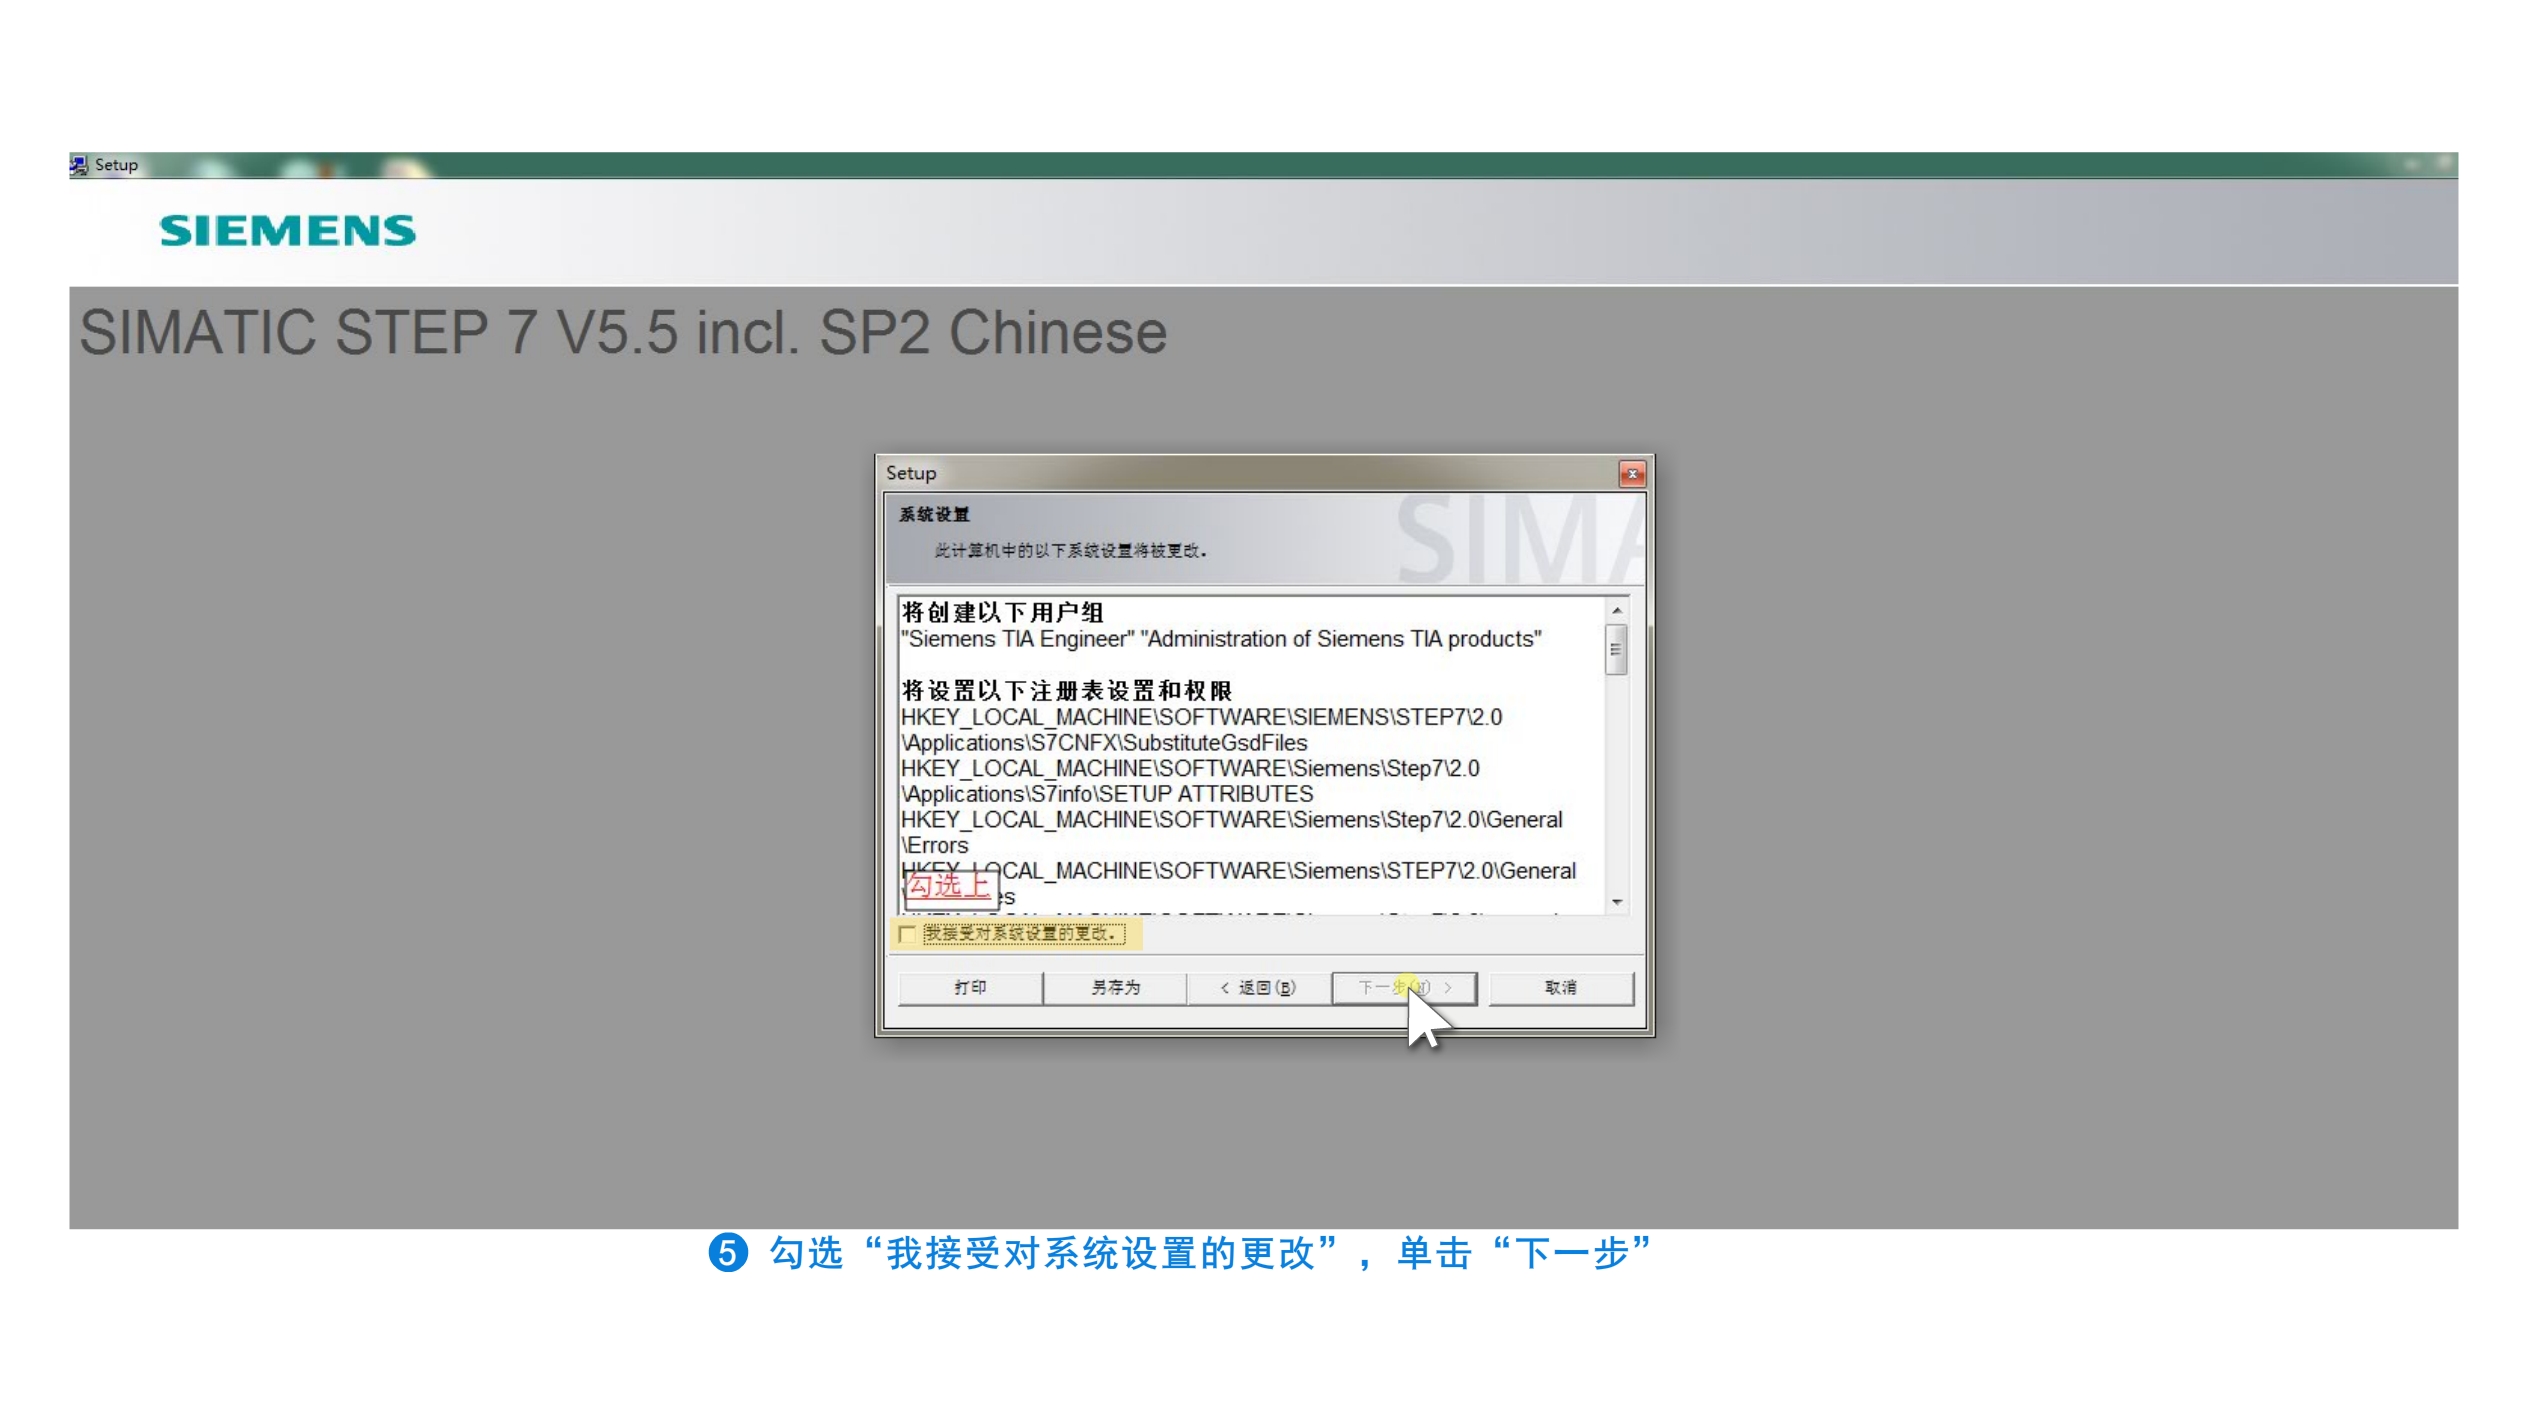Click the SIMA watermark in dialog header
The height and width of the screenshot is (1422, 2528).
point(1518,541)
